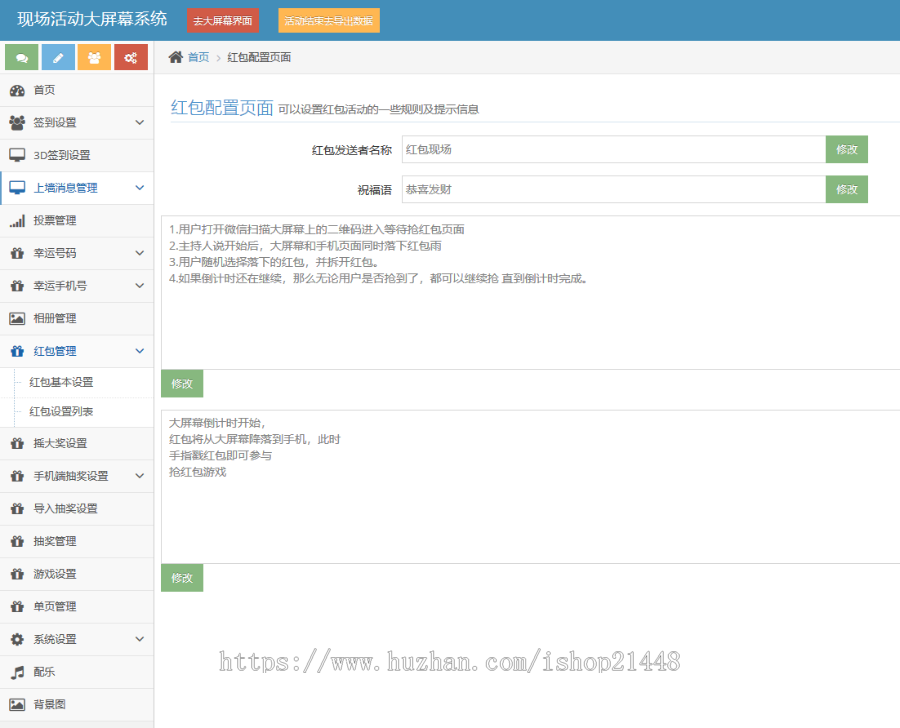This screenshot has height=728, width=900.
Task: Click 修改 below the rules text area
Action: [x=182, y=384]
